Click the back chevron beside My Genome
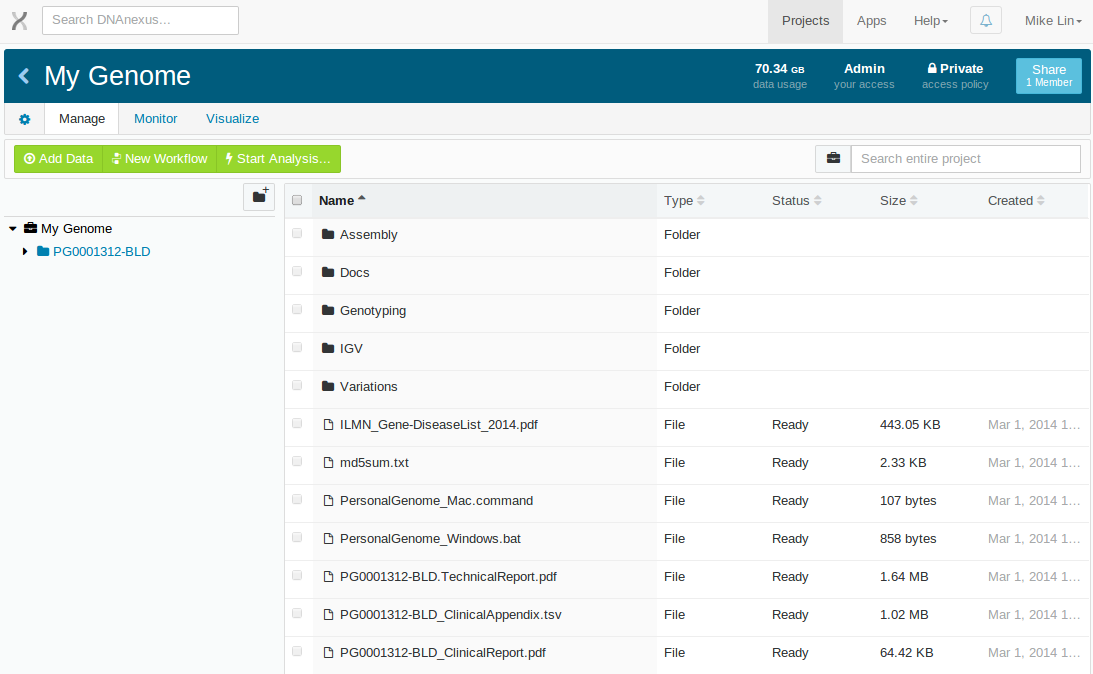The height and width of the screenshot is (674, 1093). click(24, 76)
